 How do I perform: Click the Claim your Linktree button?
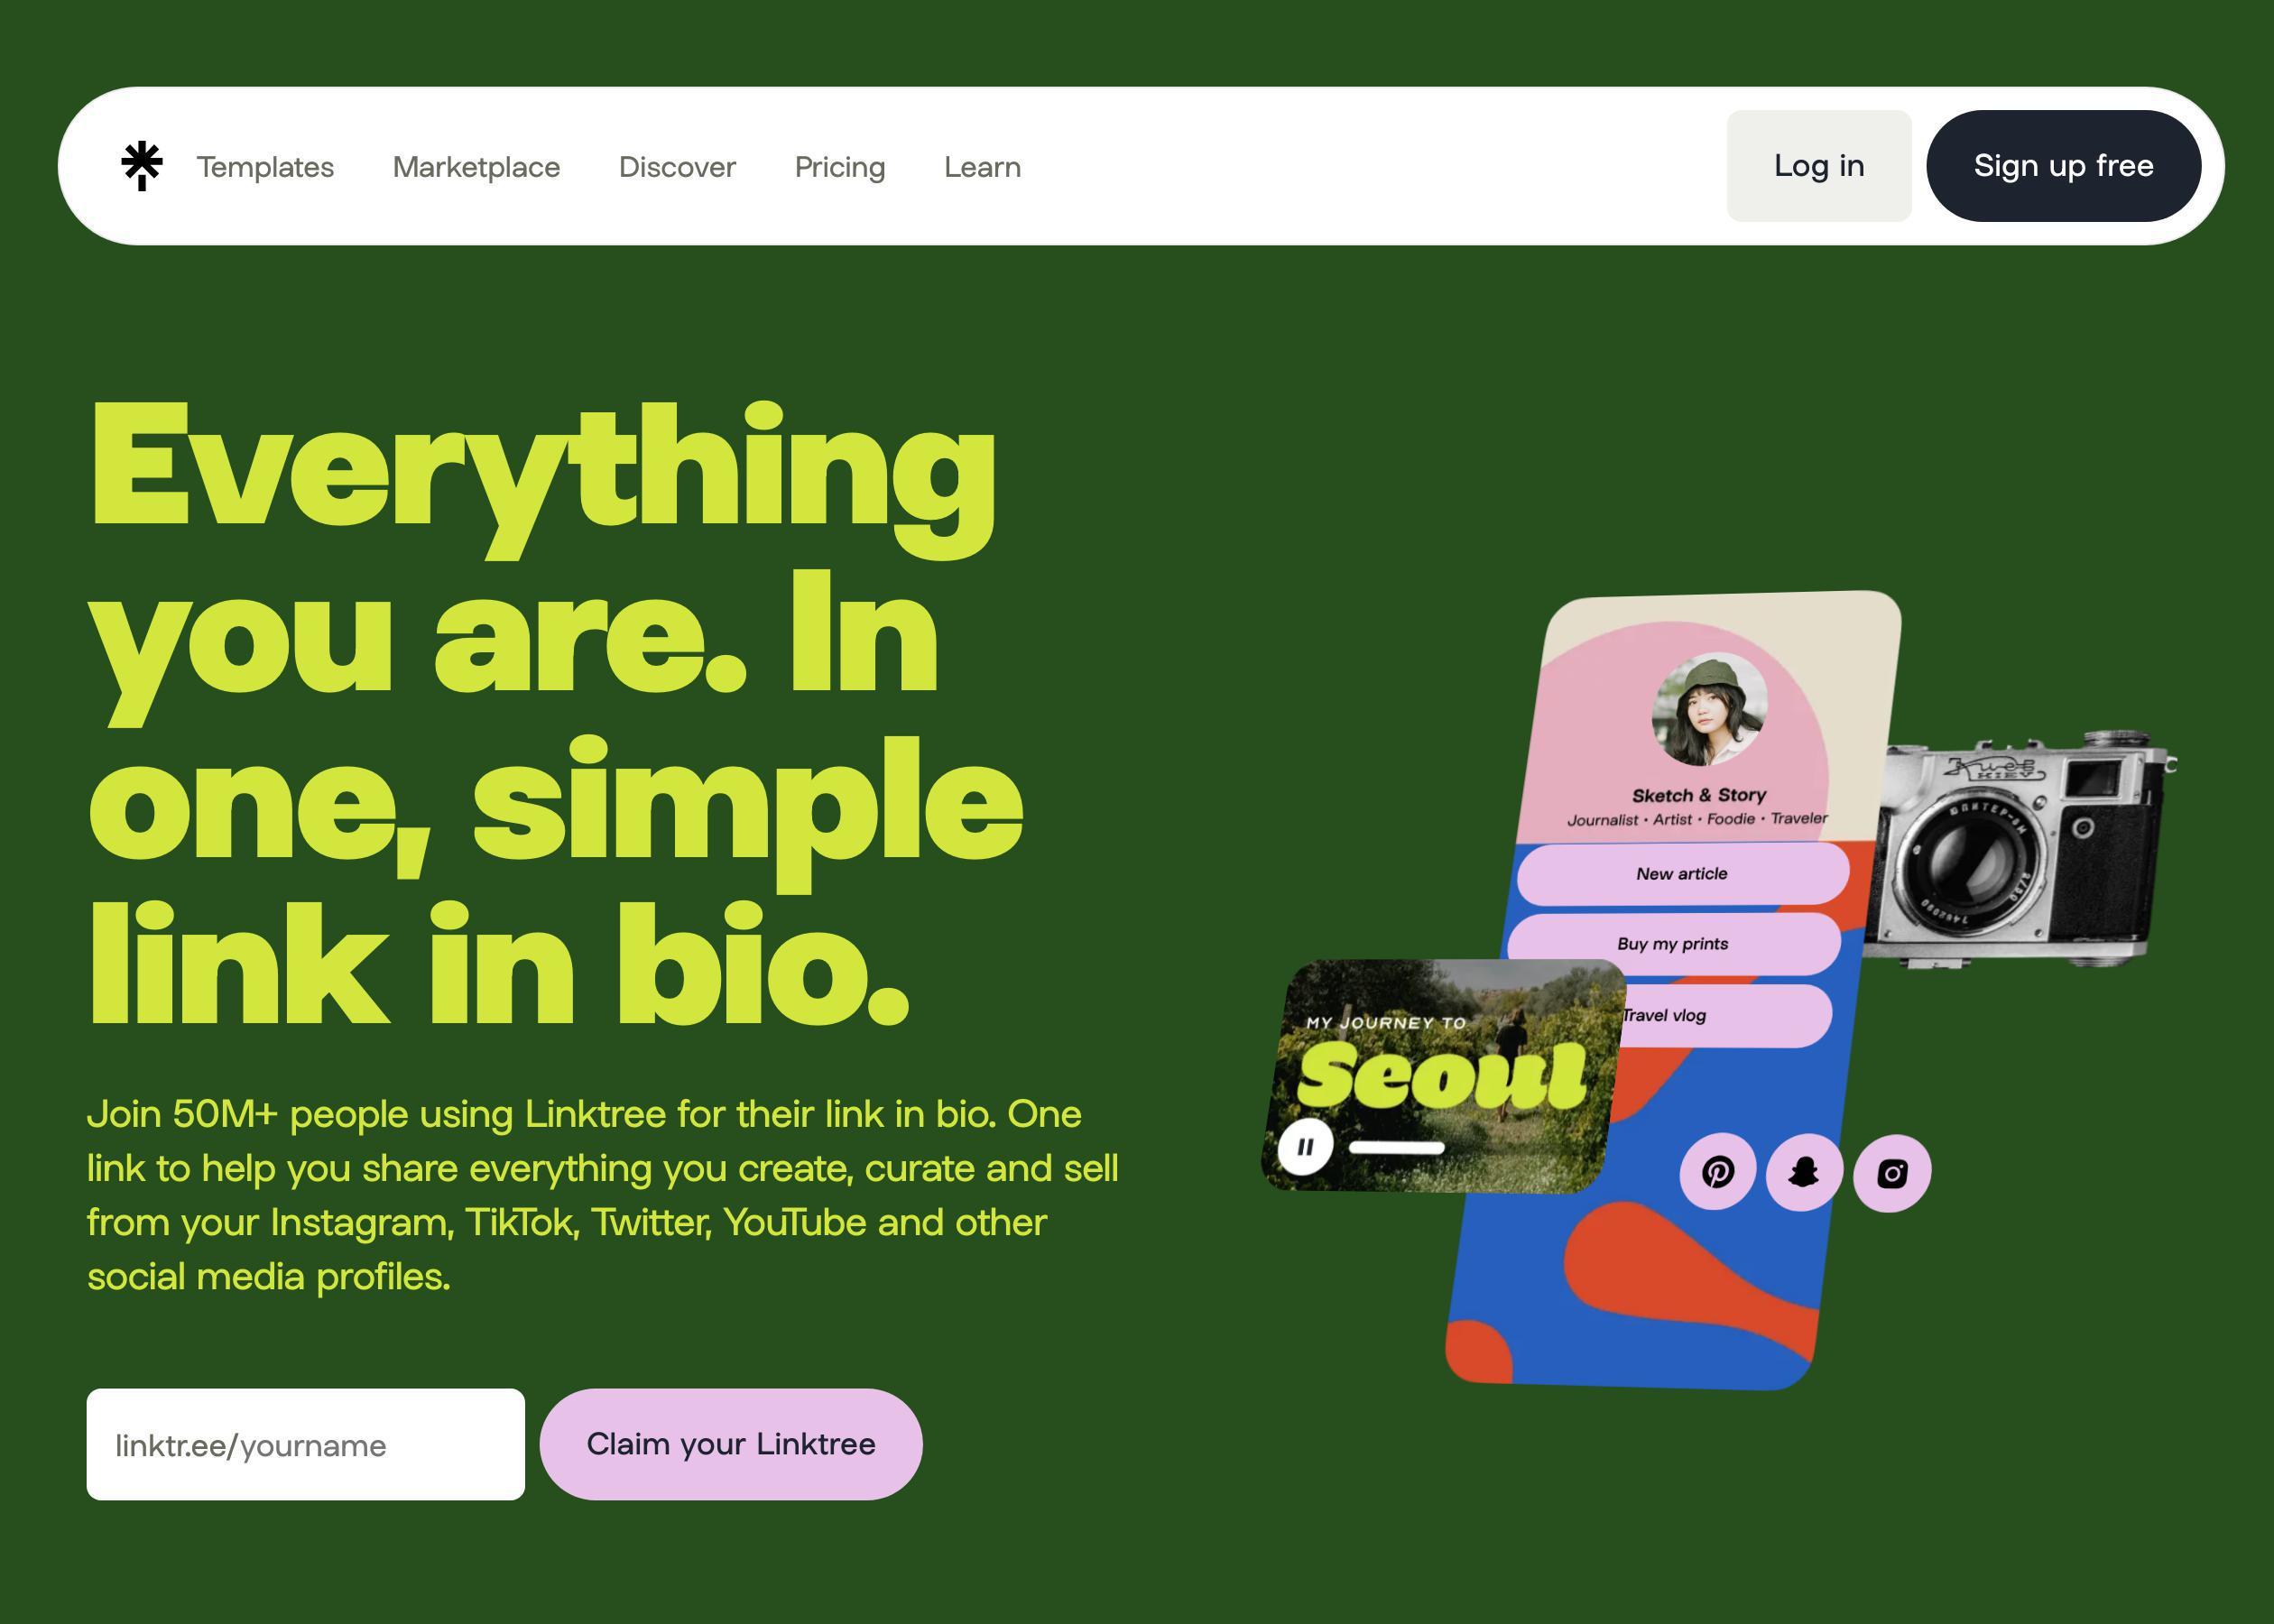[x=731, y=1441]
